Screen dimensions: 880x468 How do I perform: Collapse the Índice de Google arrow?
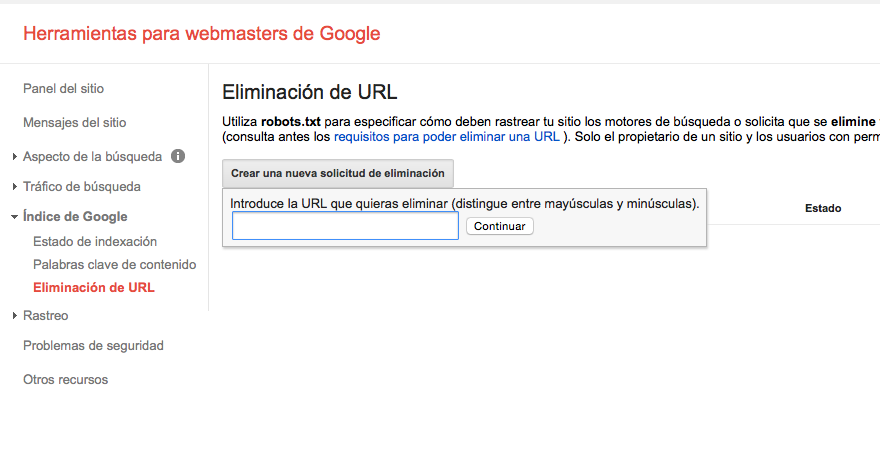pos(15,217)
